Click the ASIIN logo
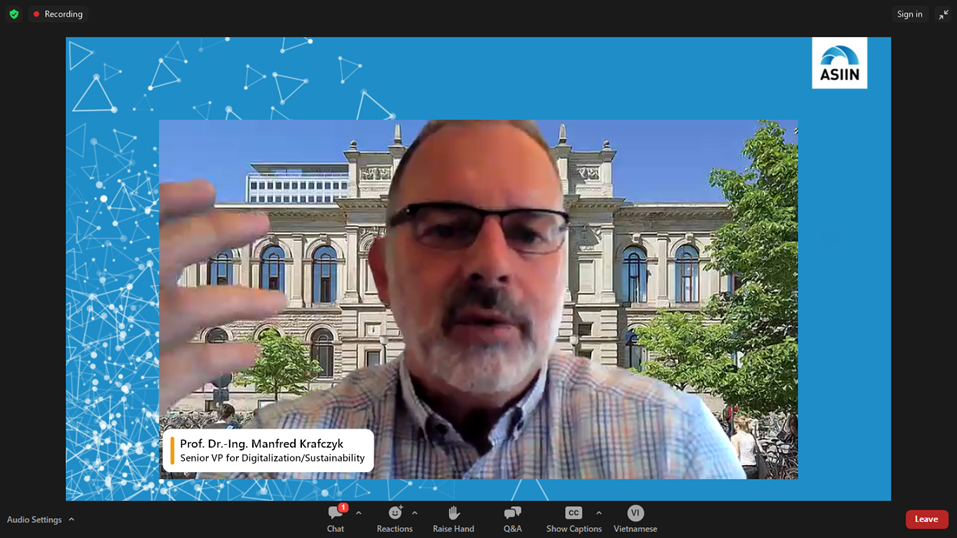This screenshot has width=957, height=538. [839, 63]
